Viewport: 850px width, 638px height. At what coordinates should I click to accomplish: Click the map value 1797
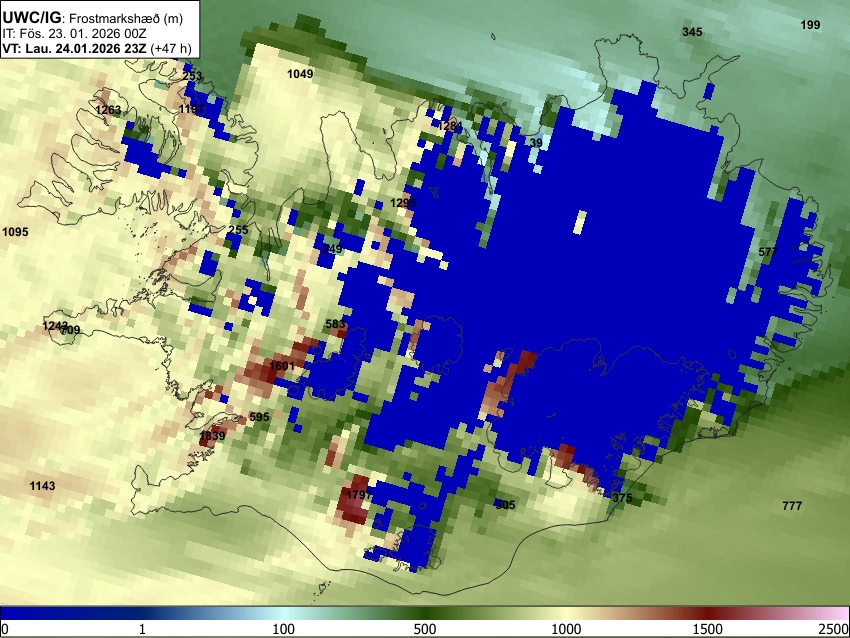tap(359, 495)
